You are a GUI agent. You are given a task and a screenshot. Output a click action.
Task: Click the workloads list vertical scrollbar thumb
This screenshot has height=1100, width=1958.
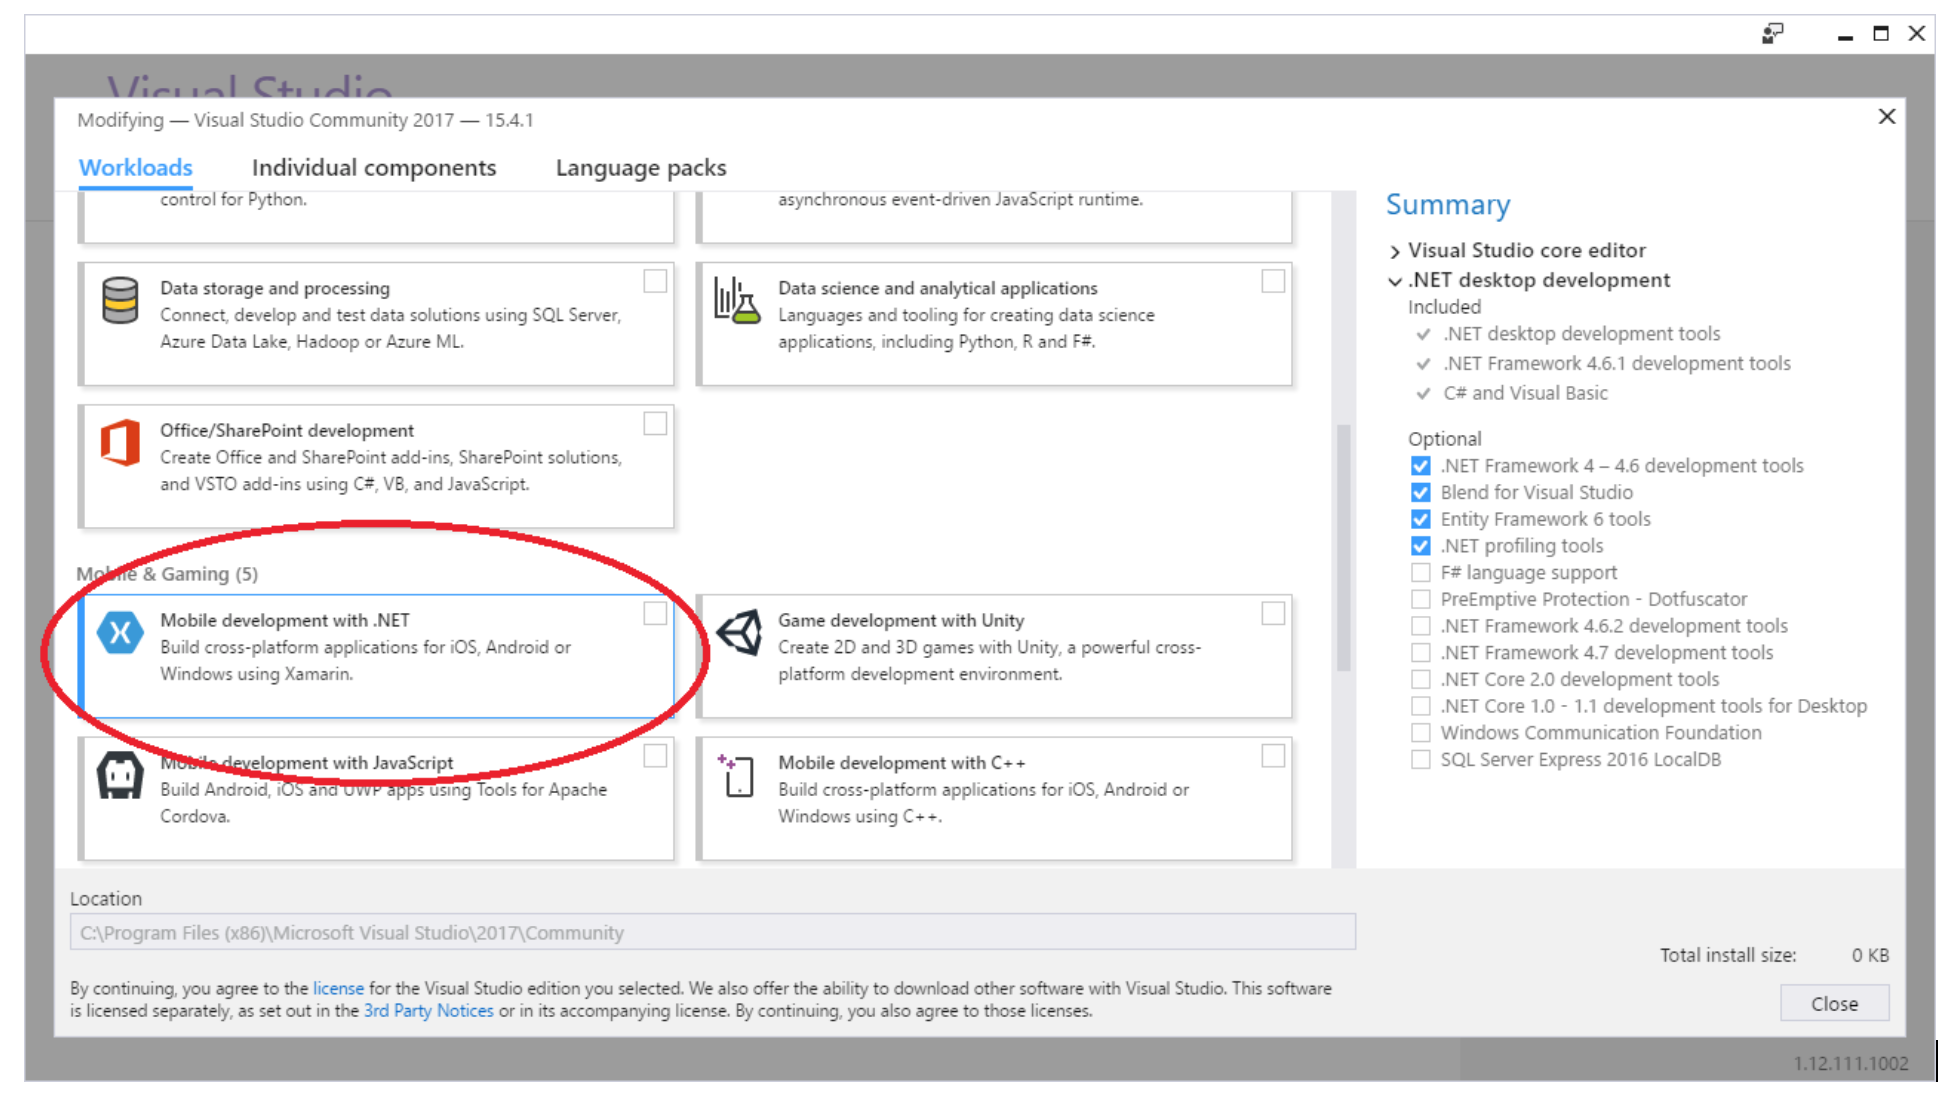1344,547
